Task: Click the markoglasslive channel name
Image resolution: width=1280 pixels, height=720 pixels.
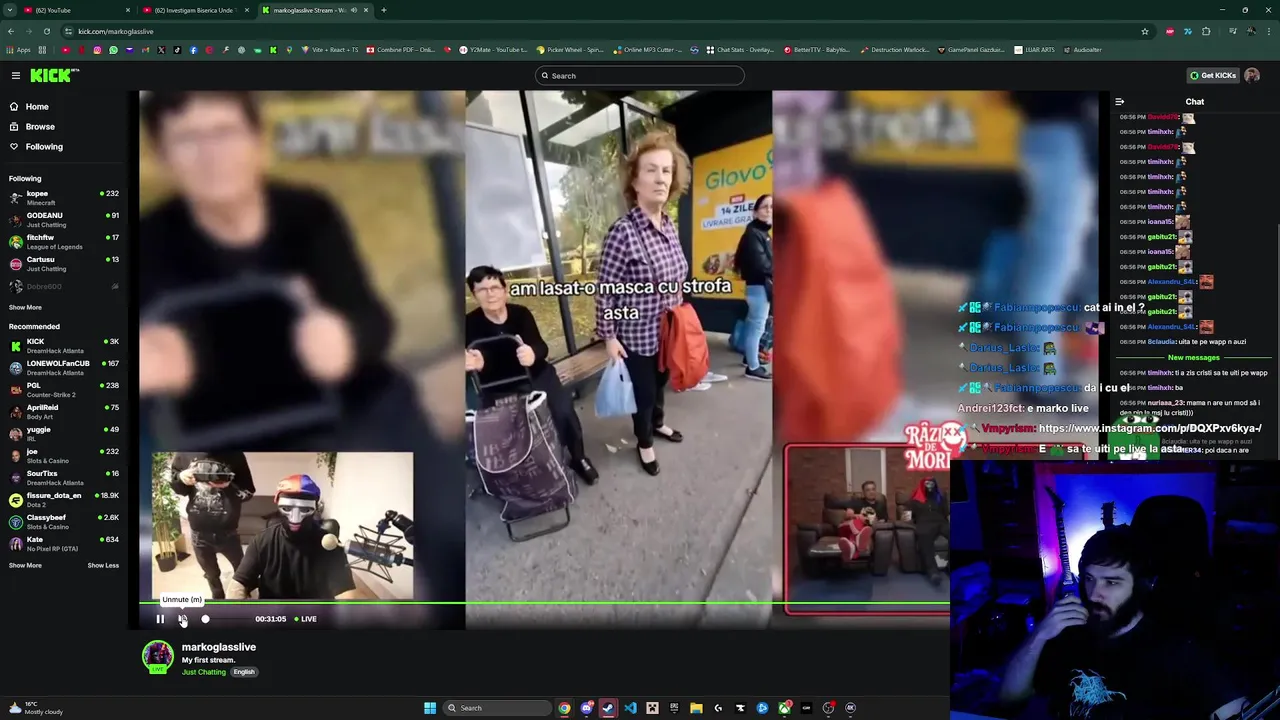Action: coord(219,647)
